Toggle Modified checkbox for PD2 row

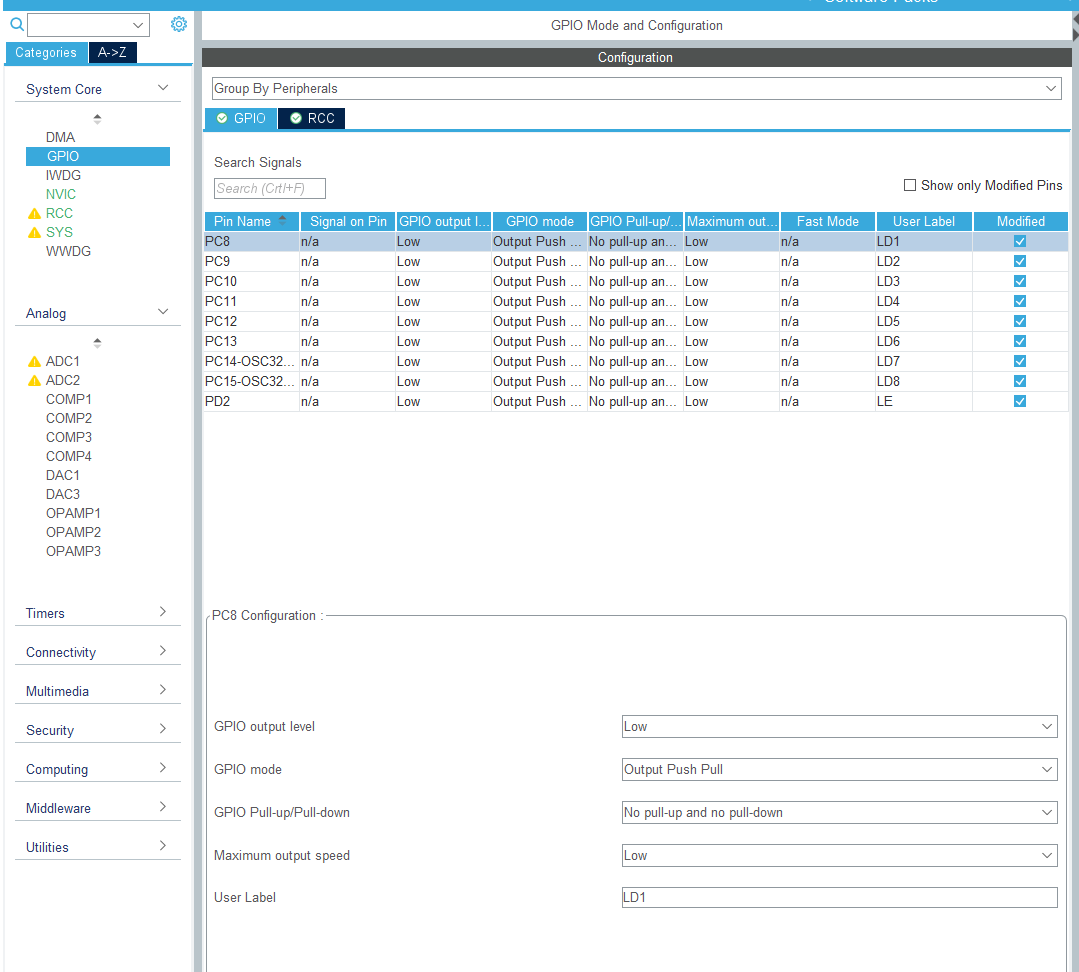(x=1020, y=401)
